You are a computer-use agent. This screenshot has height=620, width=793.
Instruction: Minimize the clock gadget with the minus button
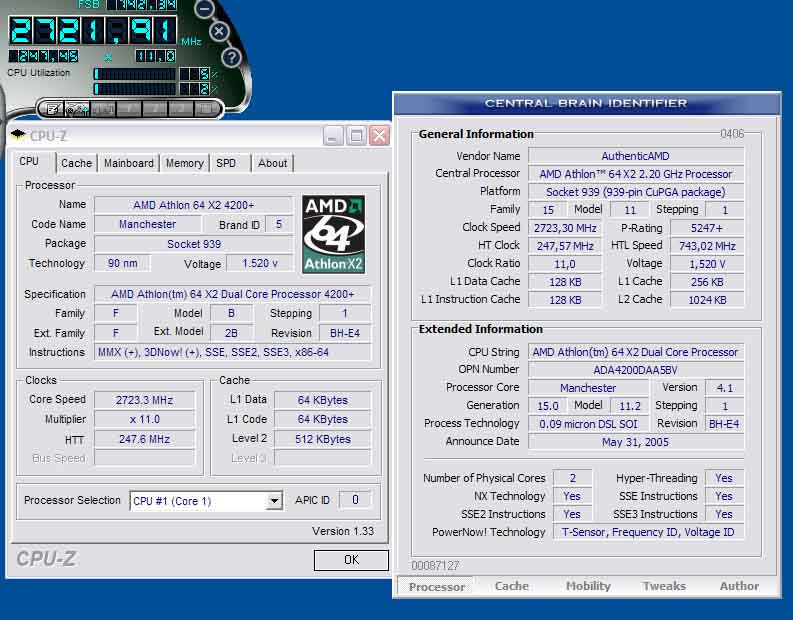click(205, 8)
